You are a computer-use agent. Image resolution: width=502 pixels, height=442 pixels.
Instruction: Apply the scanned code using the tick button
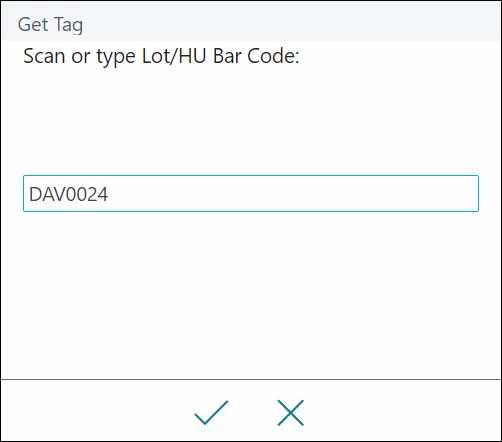point(211,413)
